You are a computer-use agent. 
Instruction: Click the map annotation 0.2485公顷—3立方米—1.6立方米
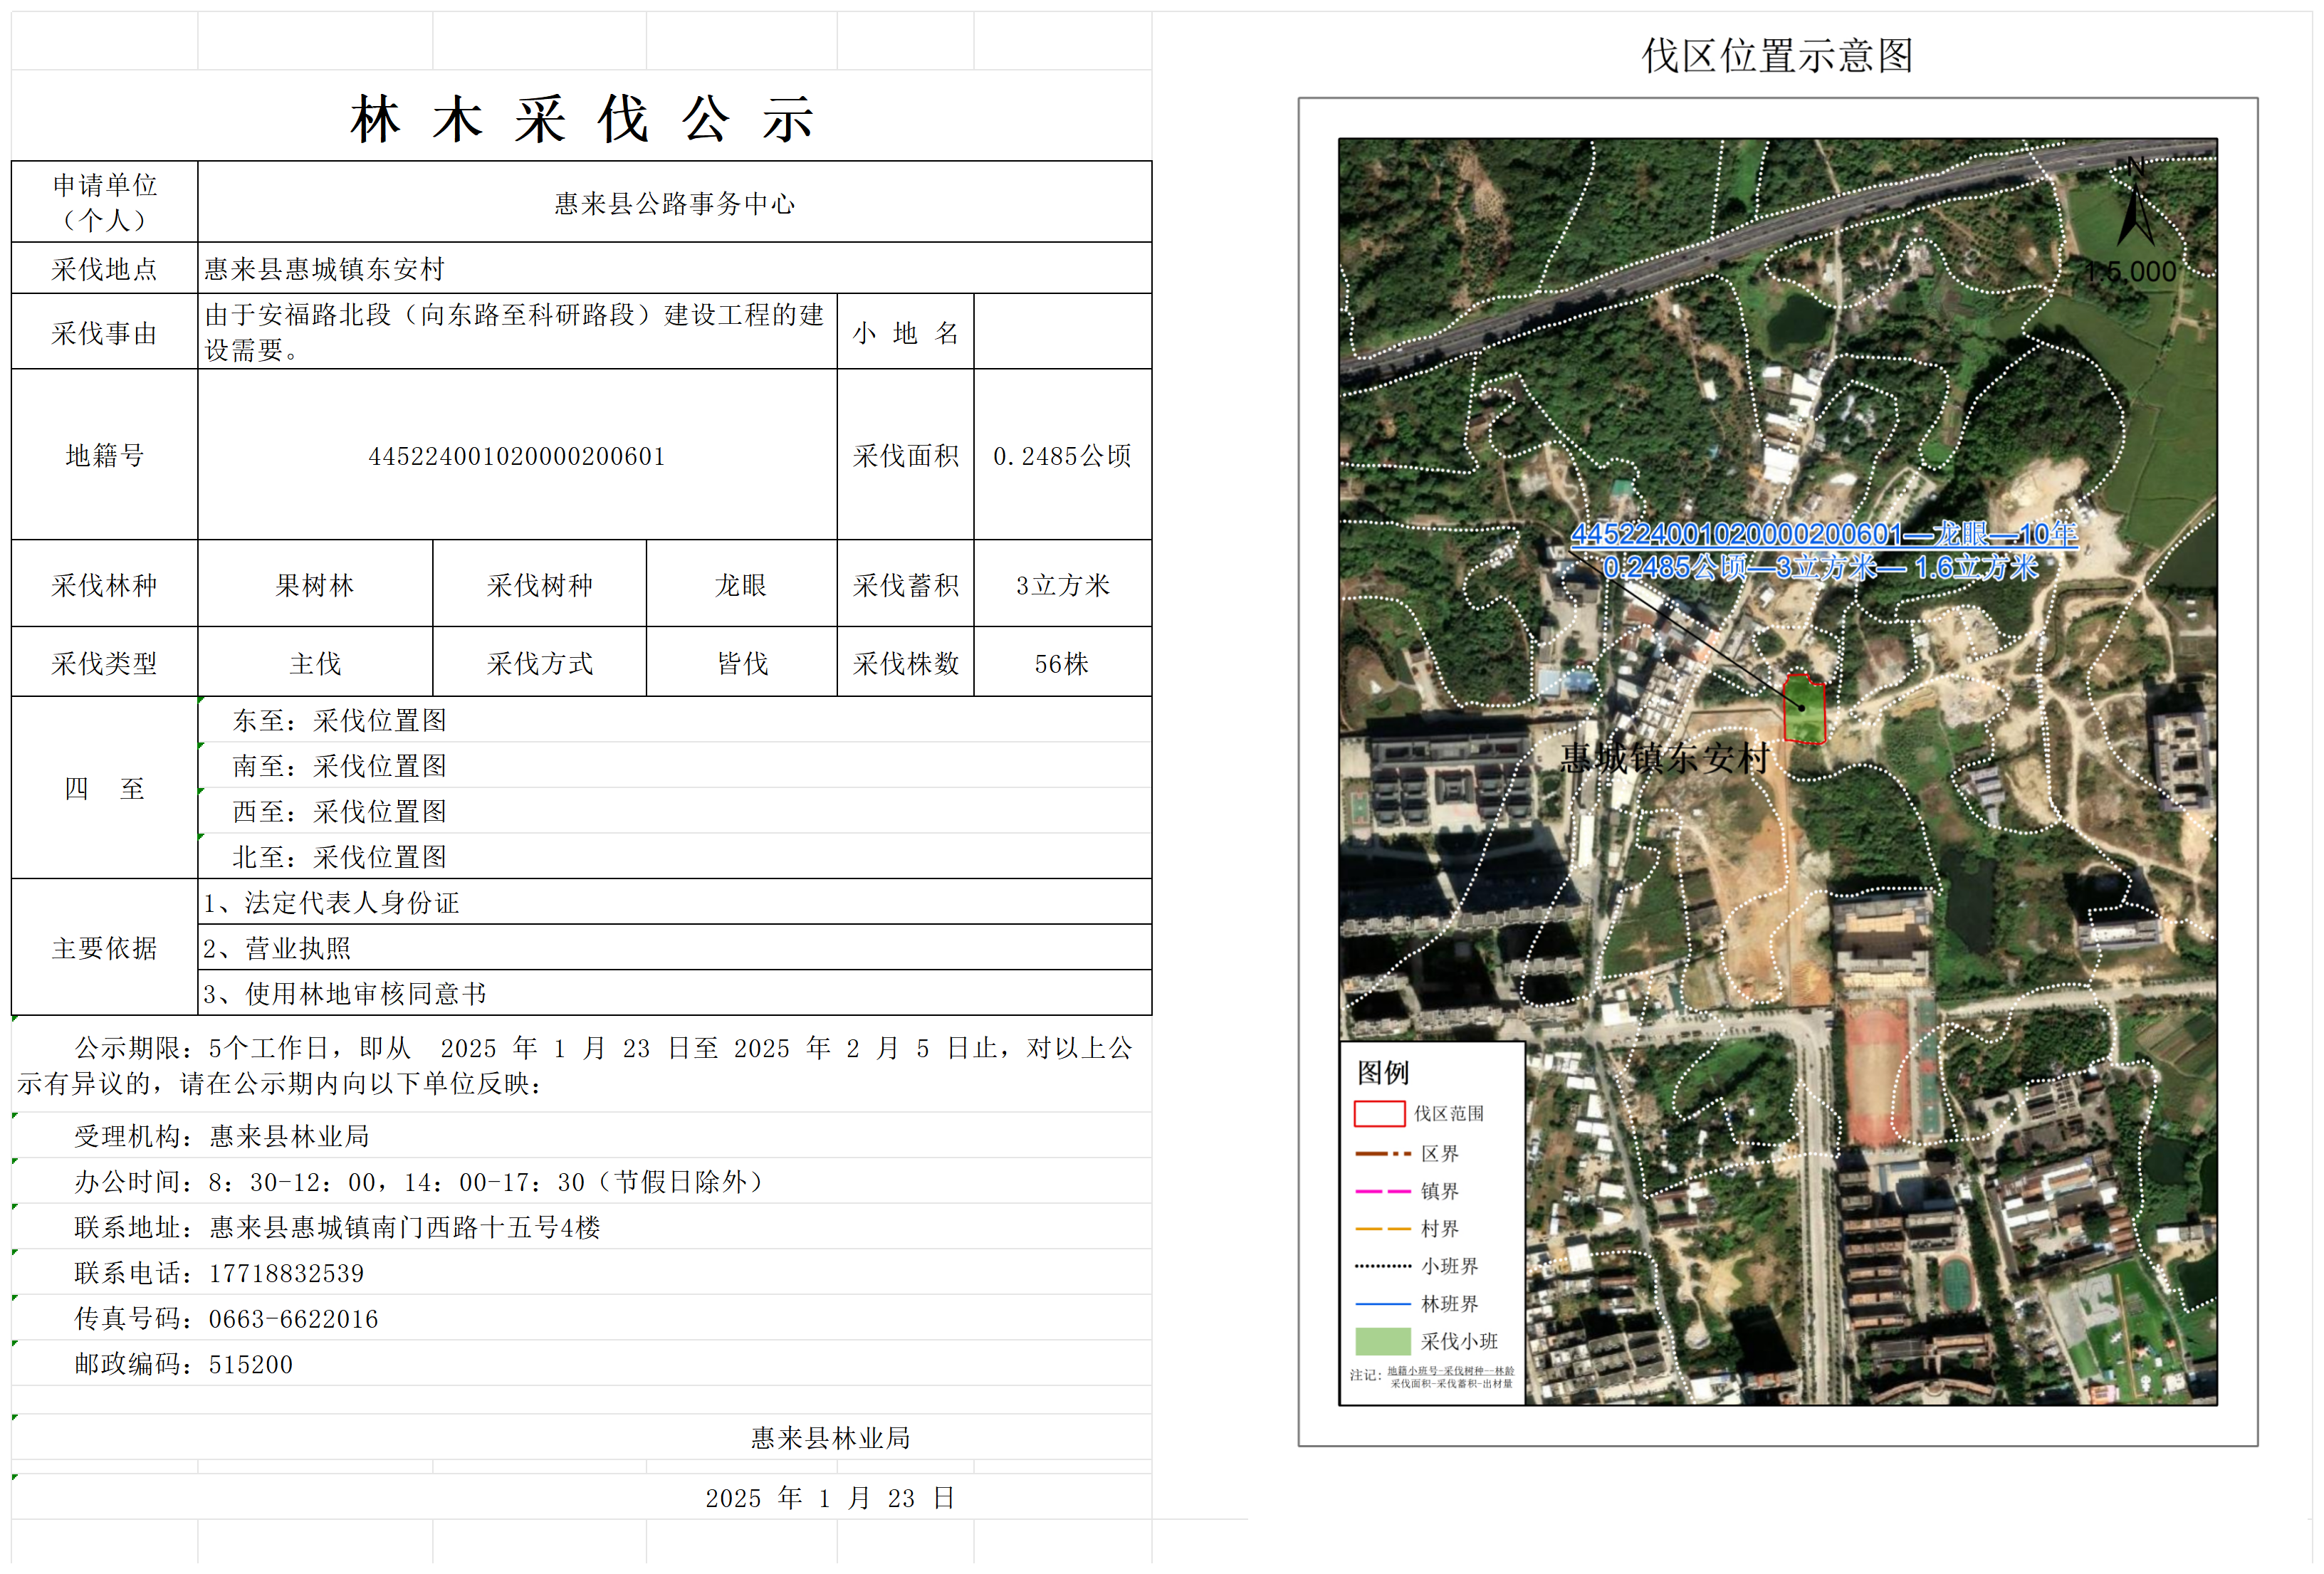click(x=1820, y=568)
